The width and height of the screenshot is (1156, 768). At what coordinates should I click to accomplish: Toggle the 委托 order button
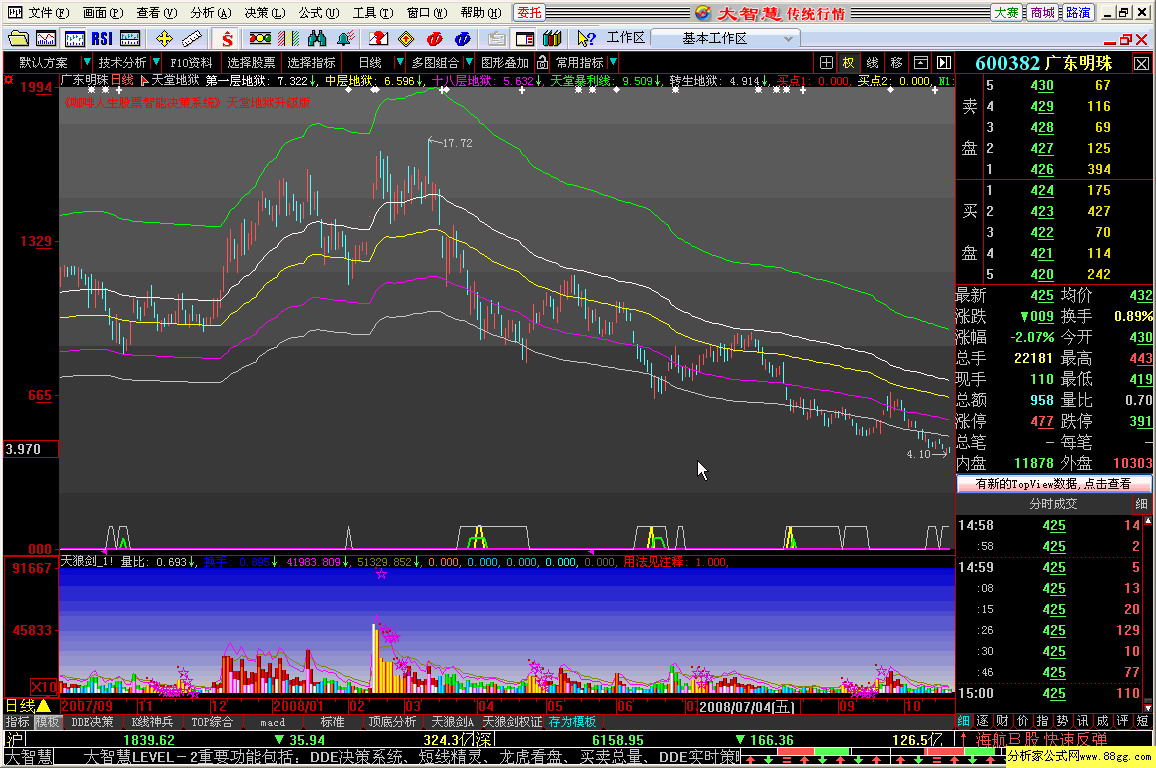(x=529, y=13)
